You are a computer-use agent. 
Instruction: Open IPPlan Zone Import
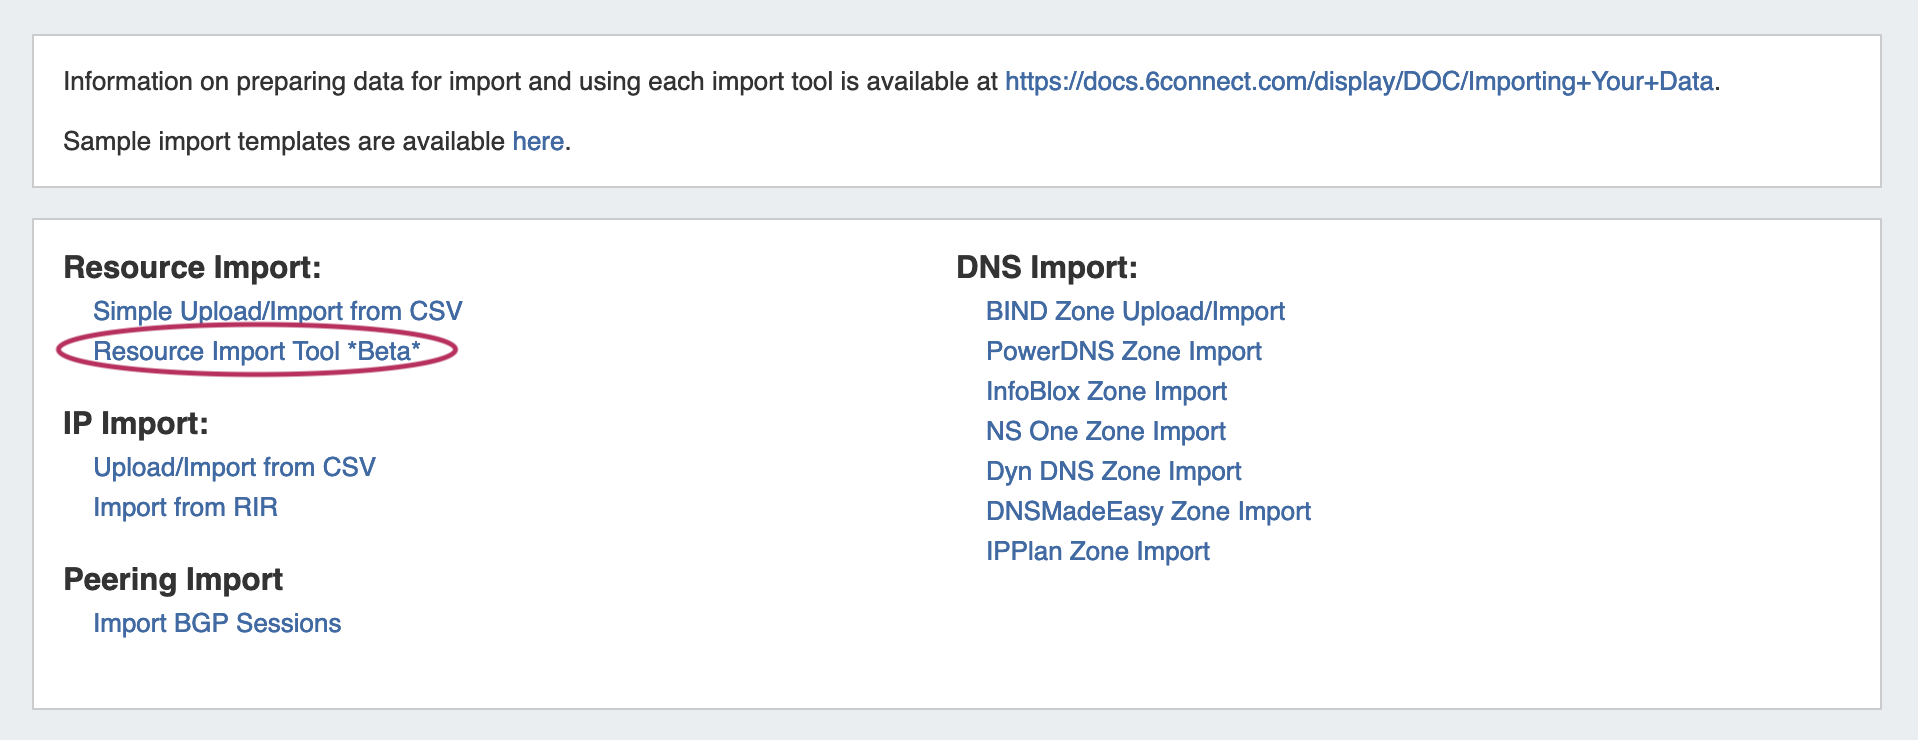pos(1097,552)
